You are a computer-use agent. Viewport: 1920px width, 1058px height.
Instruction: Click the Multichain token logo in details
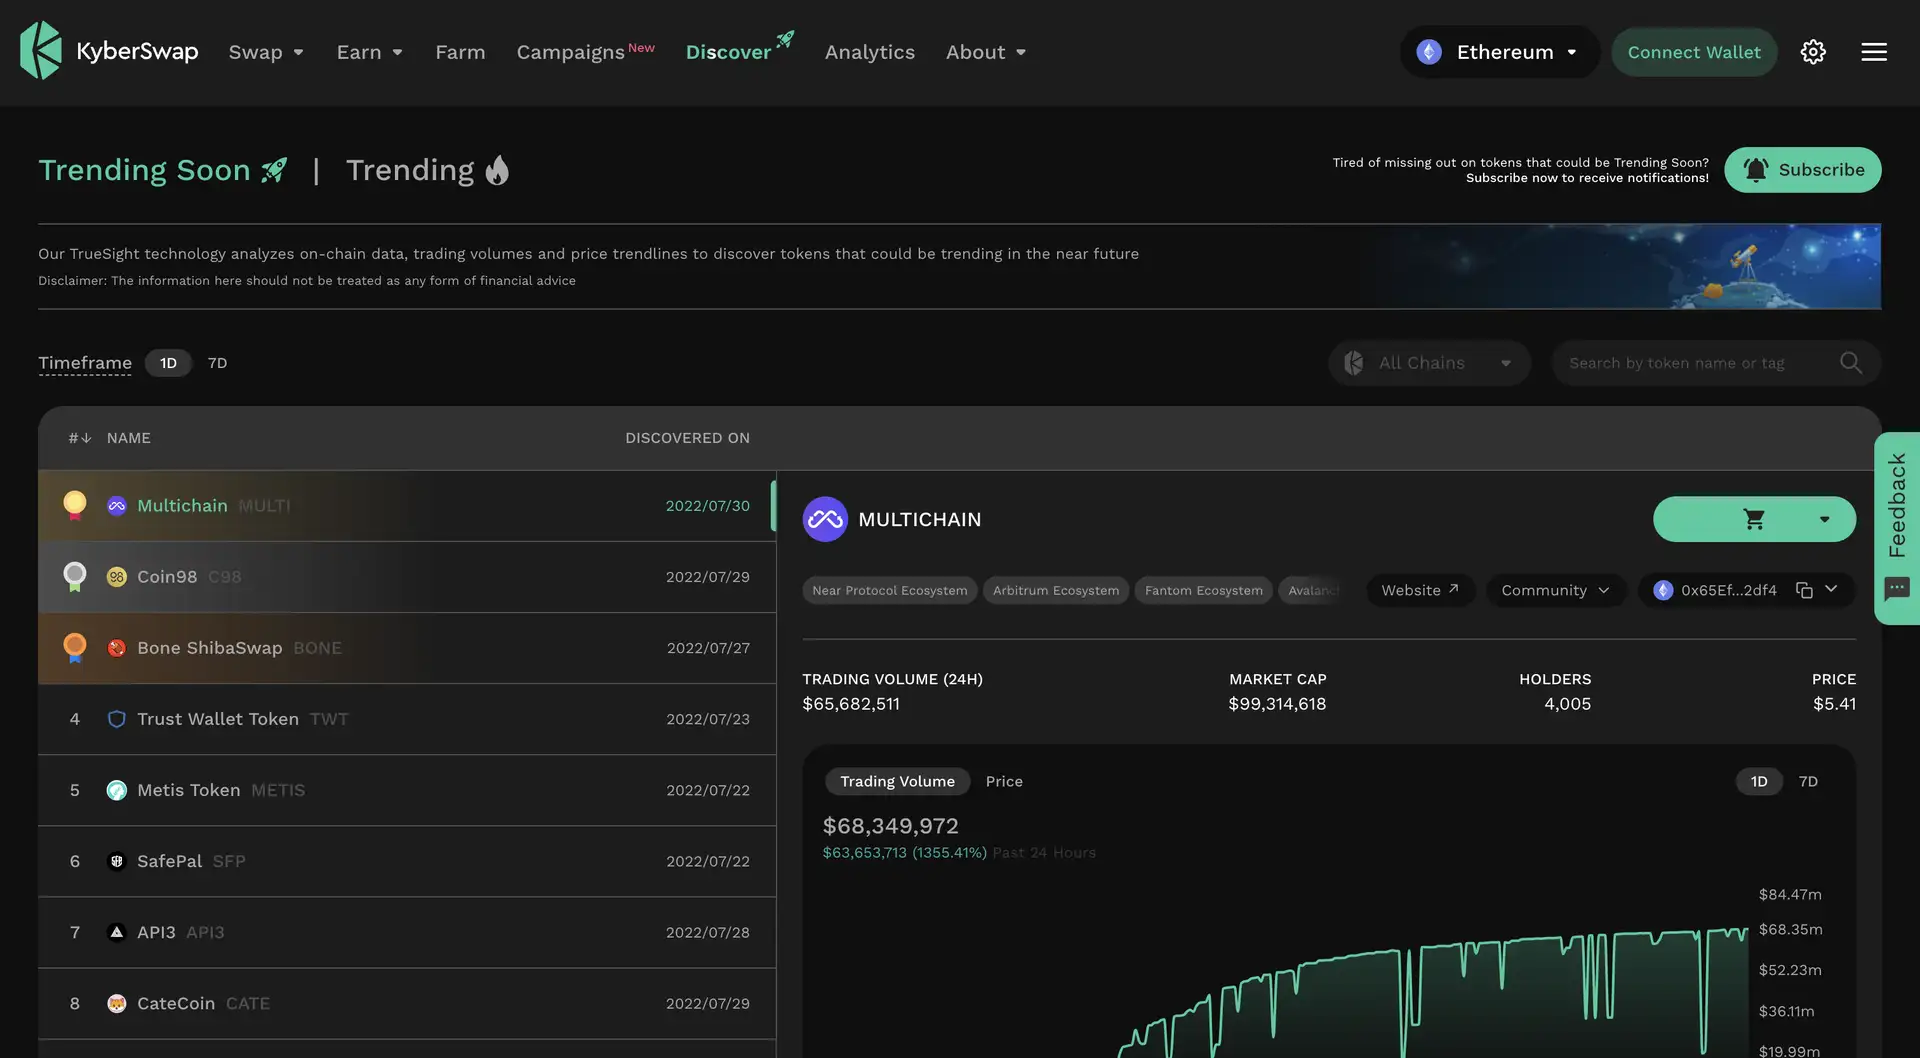(825, 519)
